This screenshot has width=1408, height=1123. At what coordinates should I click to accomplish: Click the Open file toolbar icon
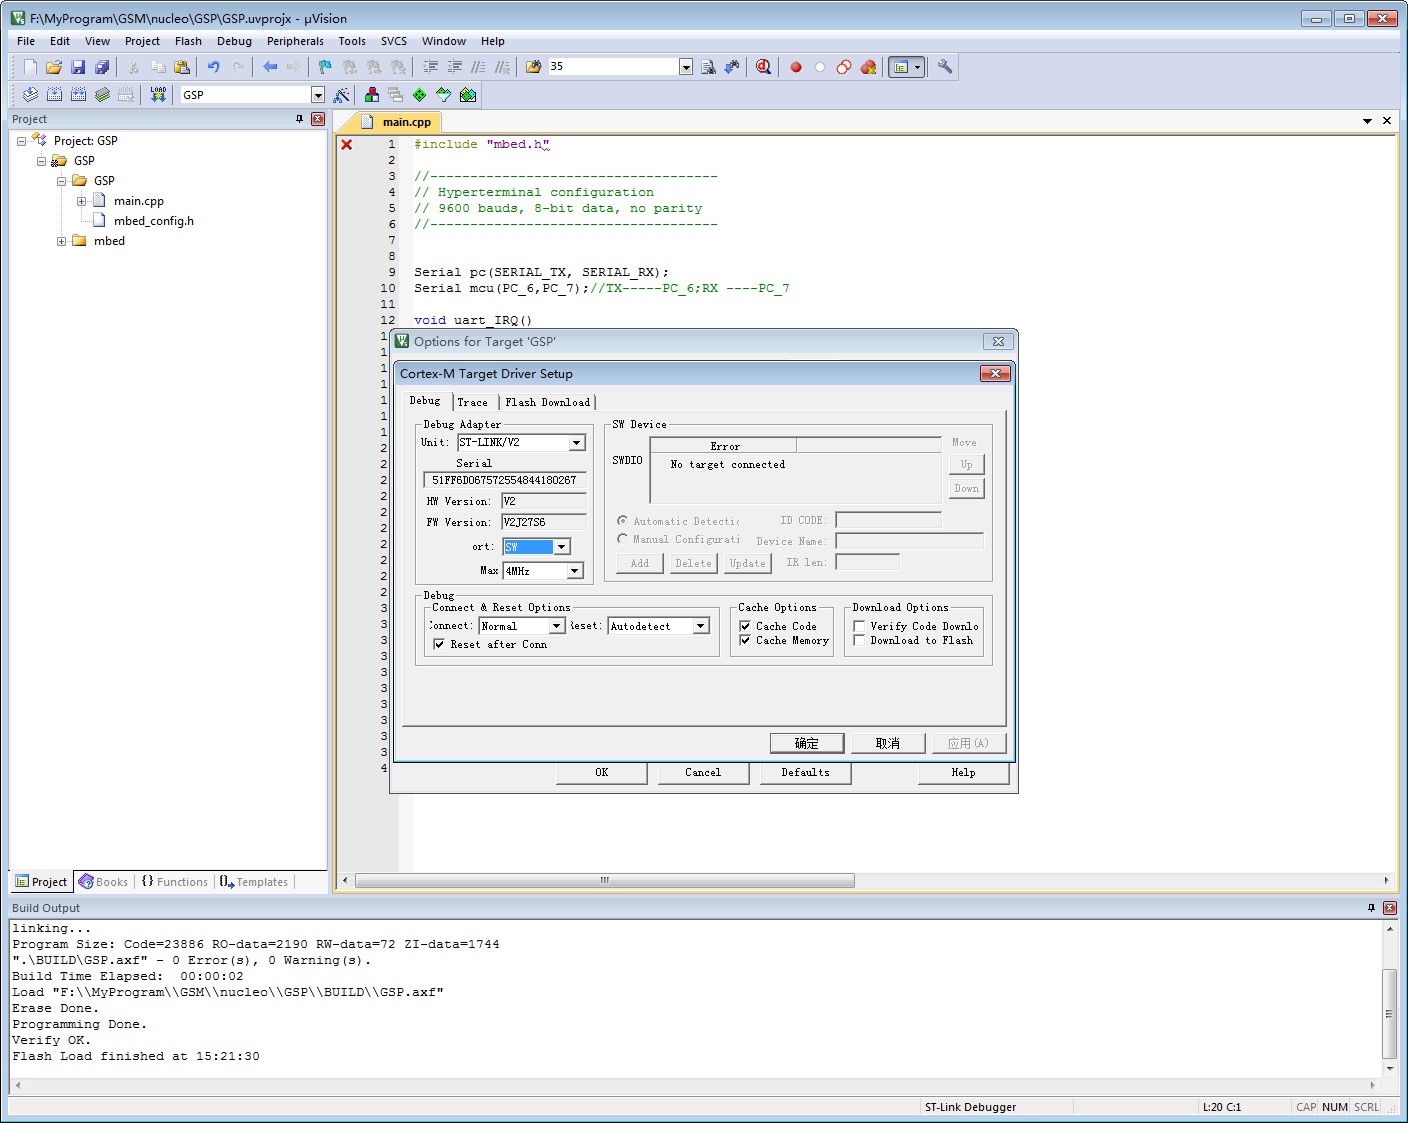(54, 67)
